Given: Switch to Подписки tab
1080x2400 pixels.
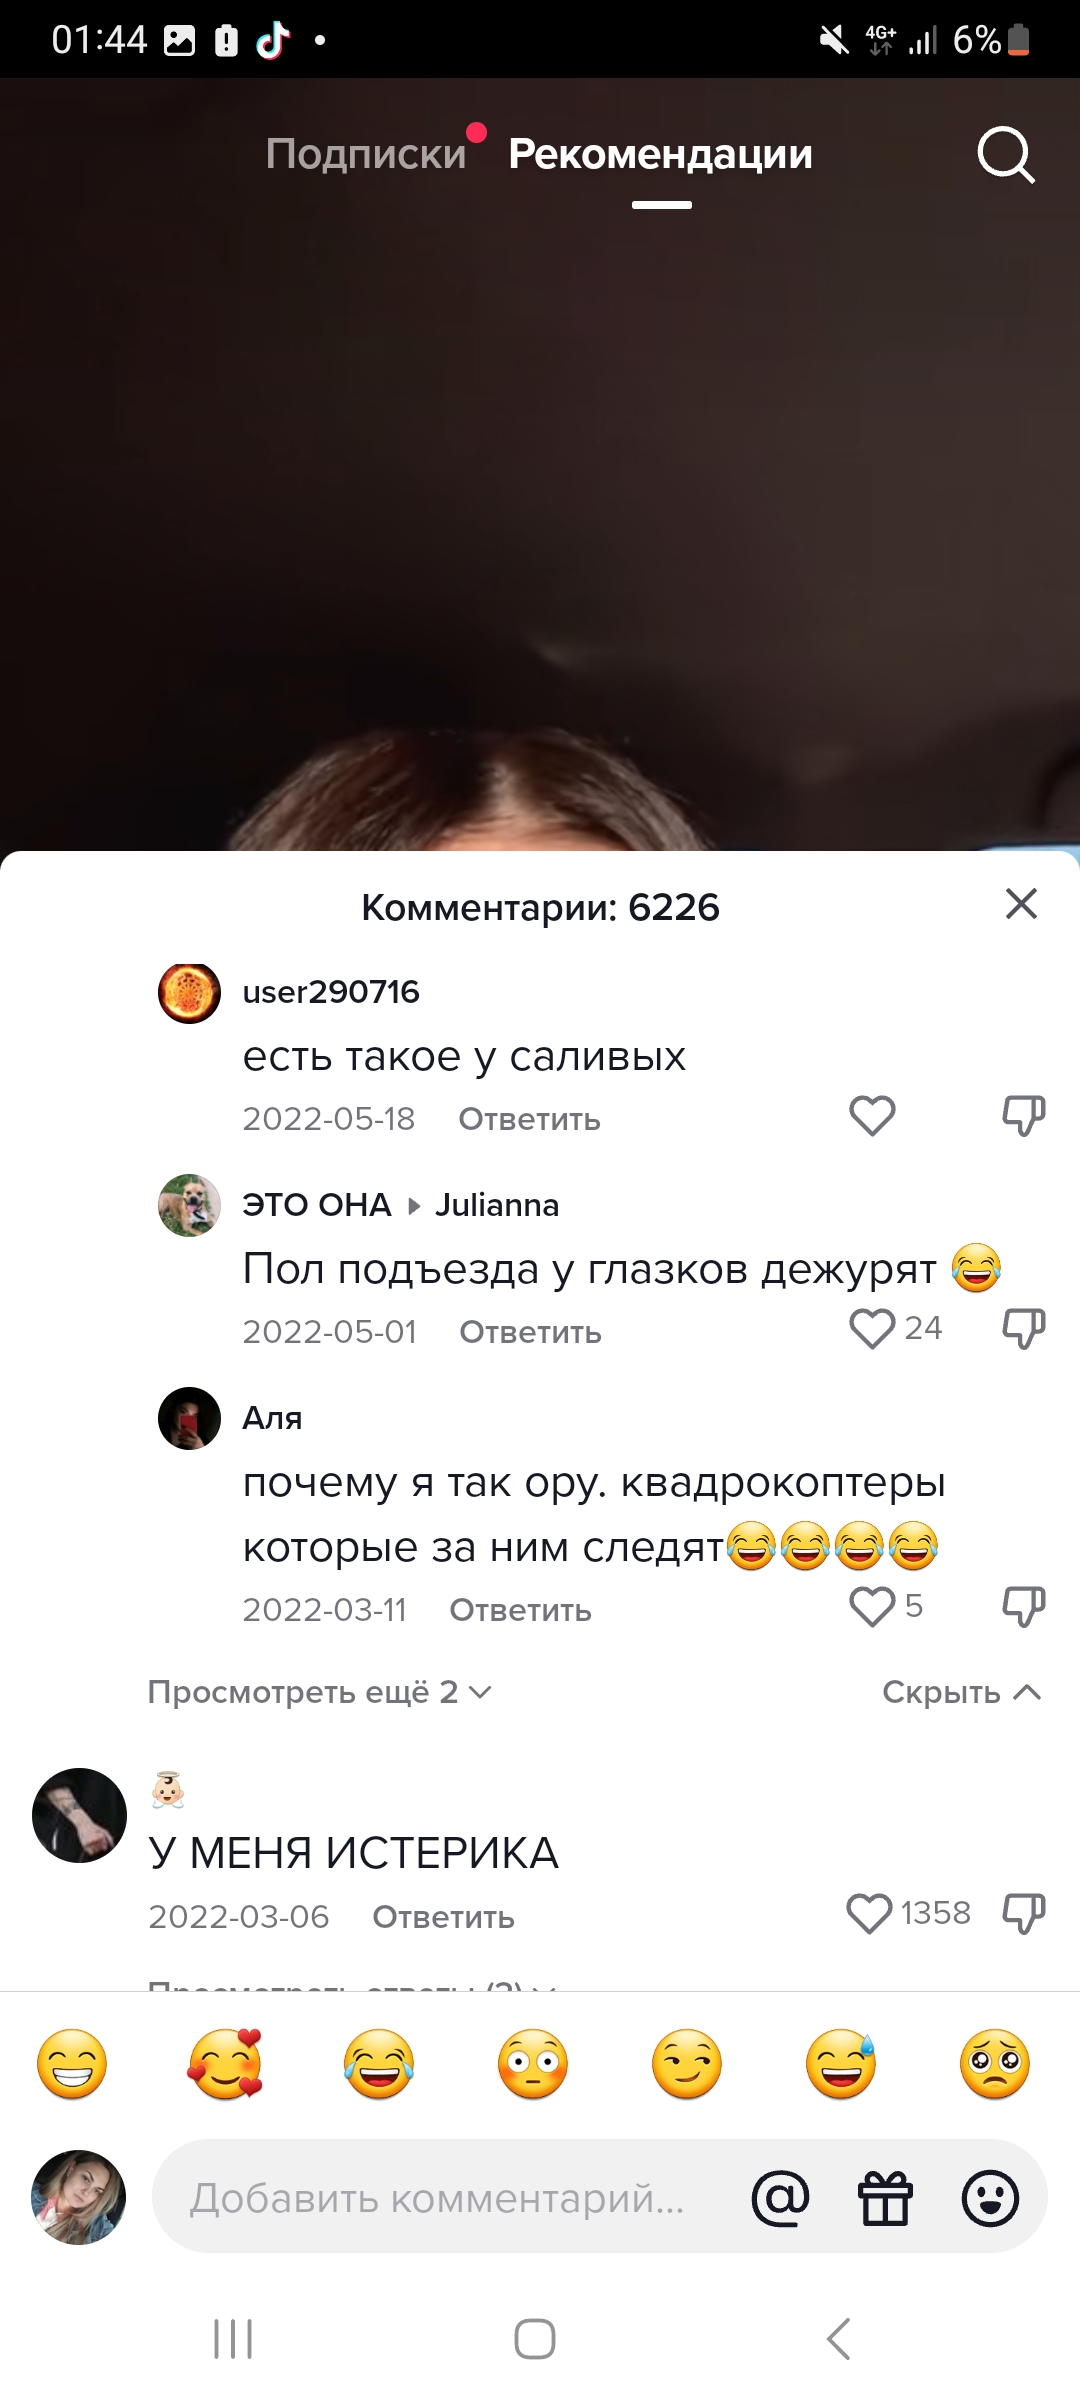Looking at the screenshot, I should (x=366, y=154).
